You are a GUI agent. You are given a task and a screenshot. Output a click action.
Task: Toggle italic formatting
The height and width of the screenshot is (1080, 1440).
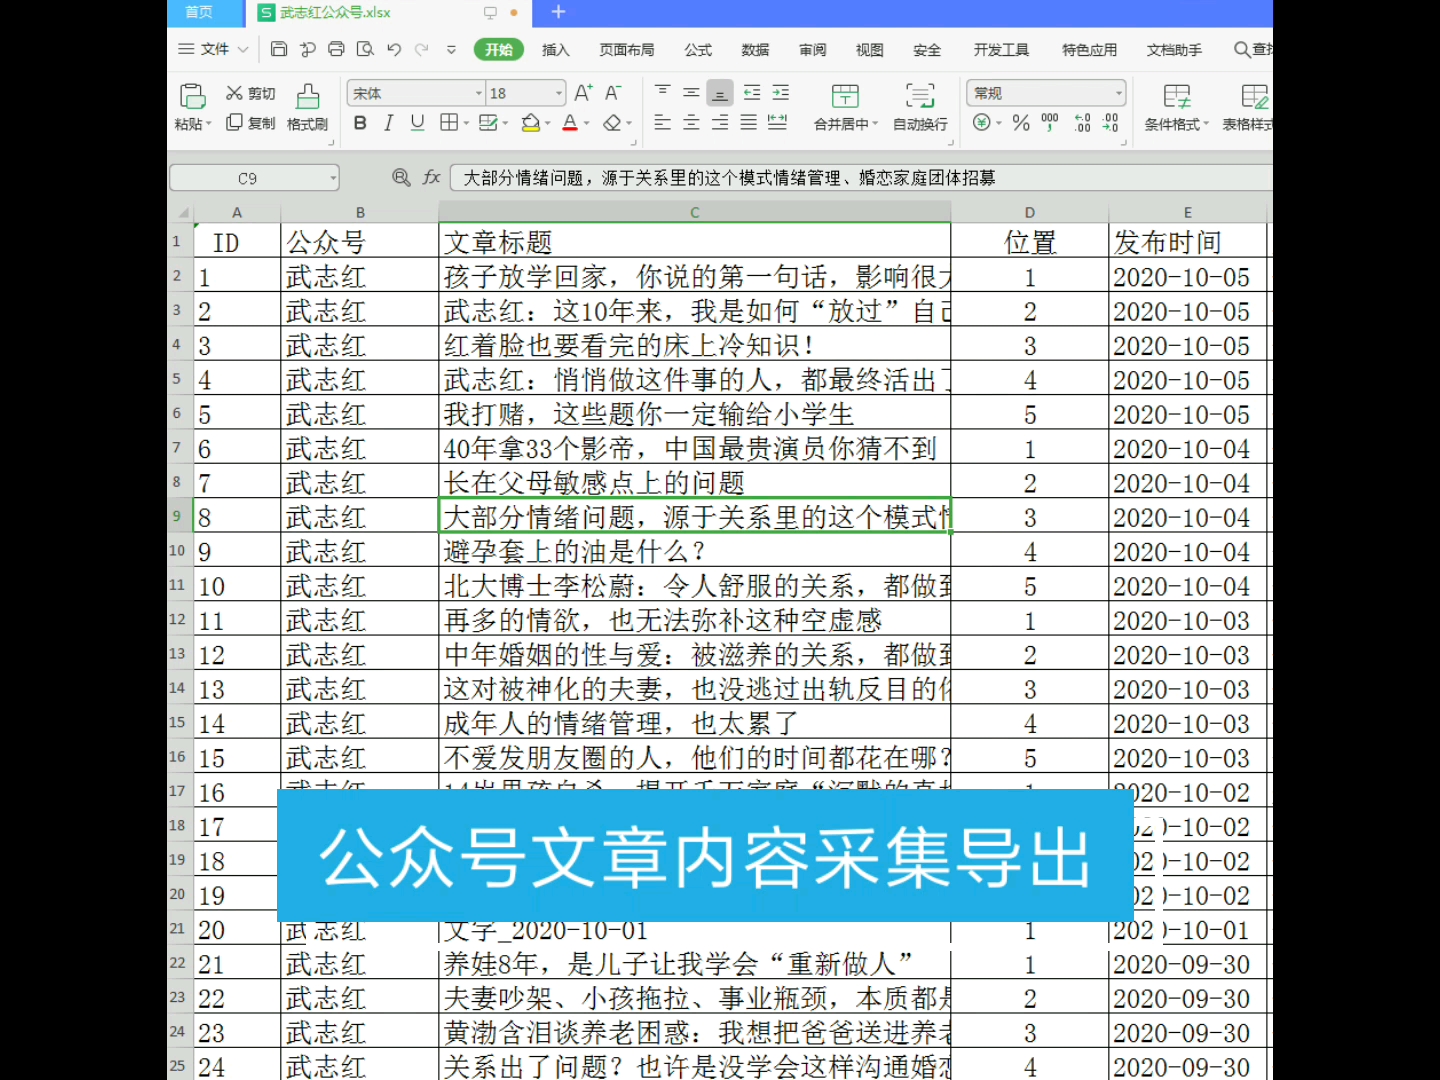coord(388,123)
